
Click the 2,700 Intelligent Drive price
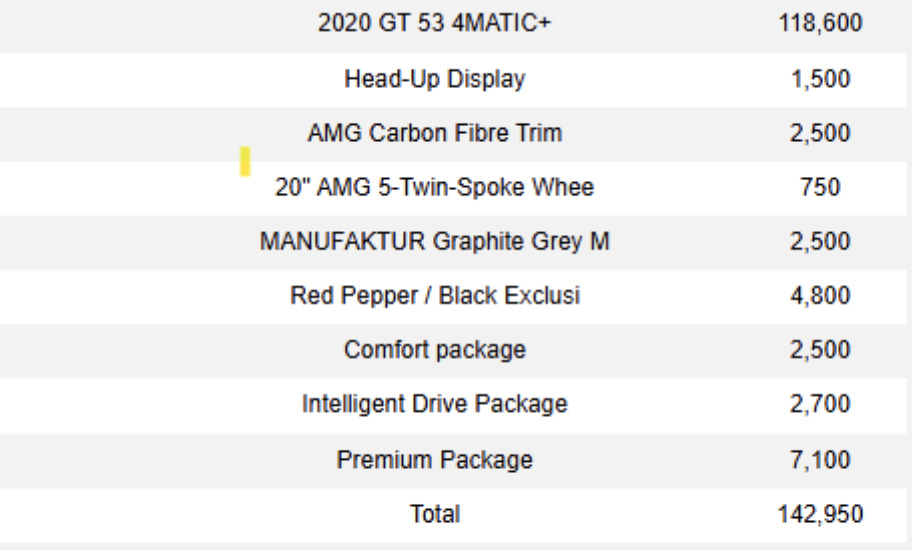point(820,404)
